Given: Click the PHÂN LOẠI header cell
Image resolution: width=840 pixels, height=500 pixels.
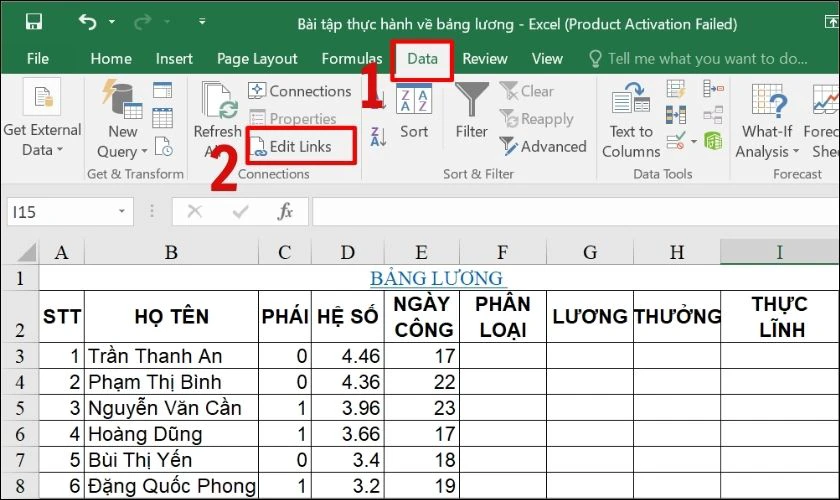Looking at the screenshot, I should point(502,317).
